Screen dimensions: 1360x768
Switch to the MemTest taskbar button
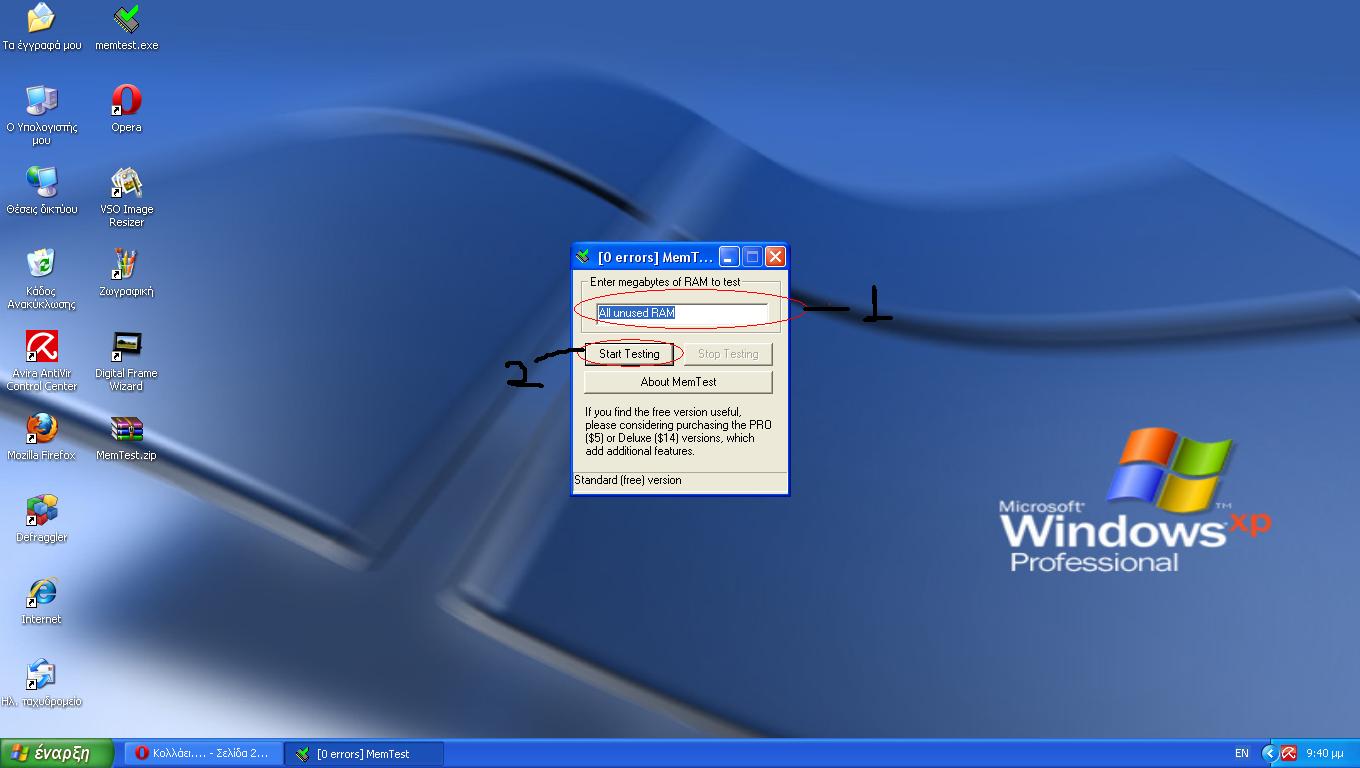point(364,754)
